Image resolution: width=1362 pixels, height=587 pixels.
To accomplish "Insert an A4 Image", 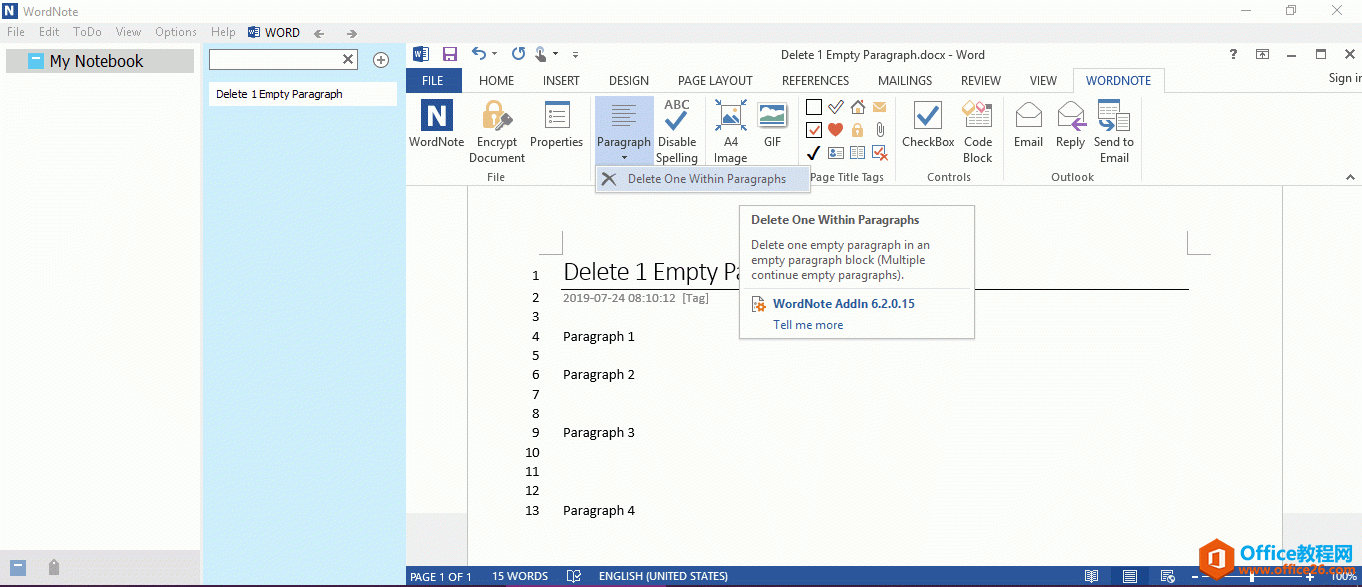I will (730, 118).
